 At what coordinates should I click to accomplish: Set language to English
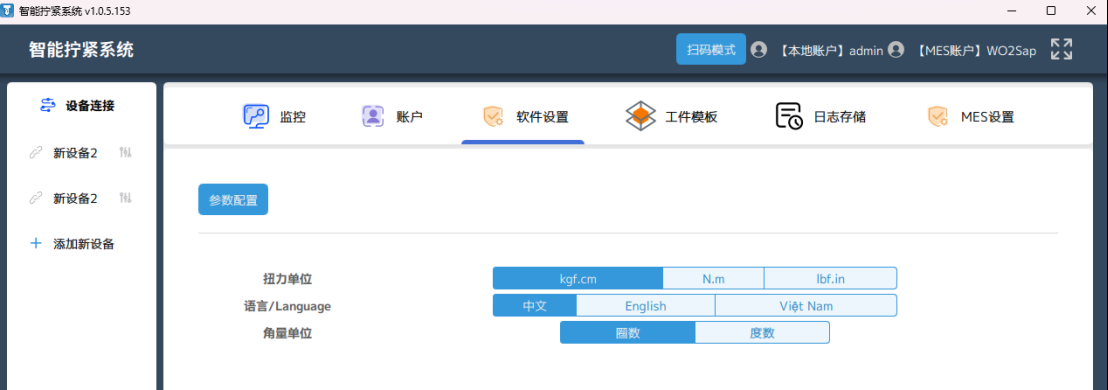coord(646,306)
